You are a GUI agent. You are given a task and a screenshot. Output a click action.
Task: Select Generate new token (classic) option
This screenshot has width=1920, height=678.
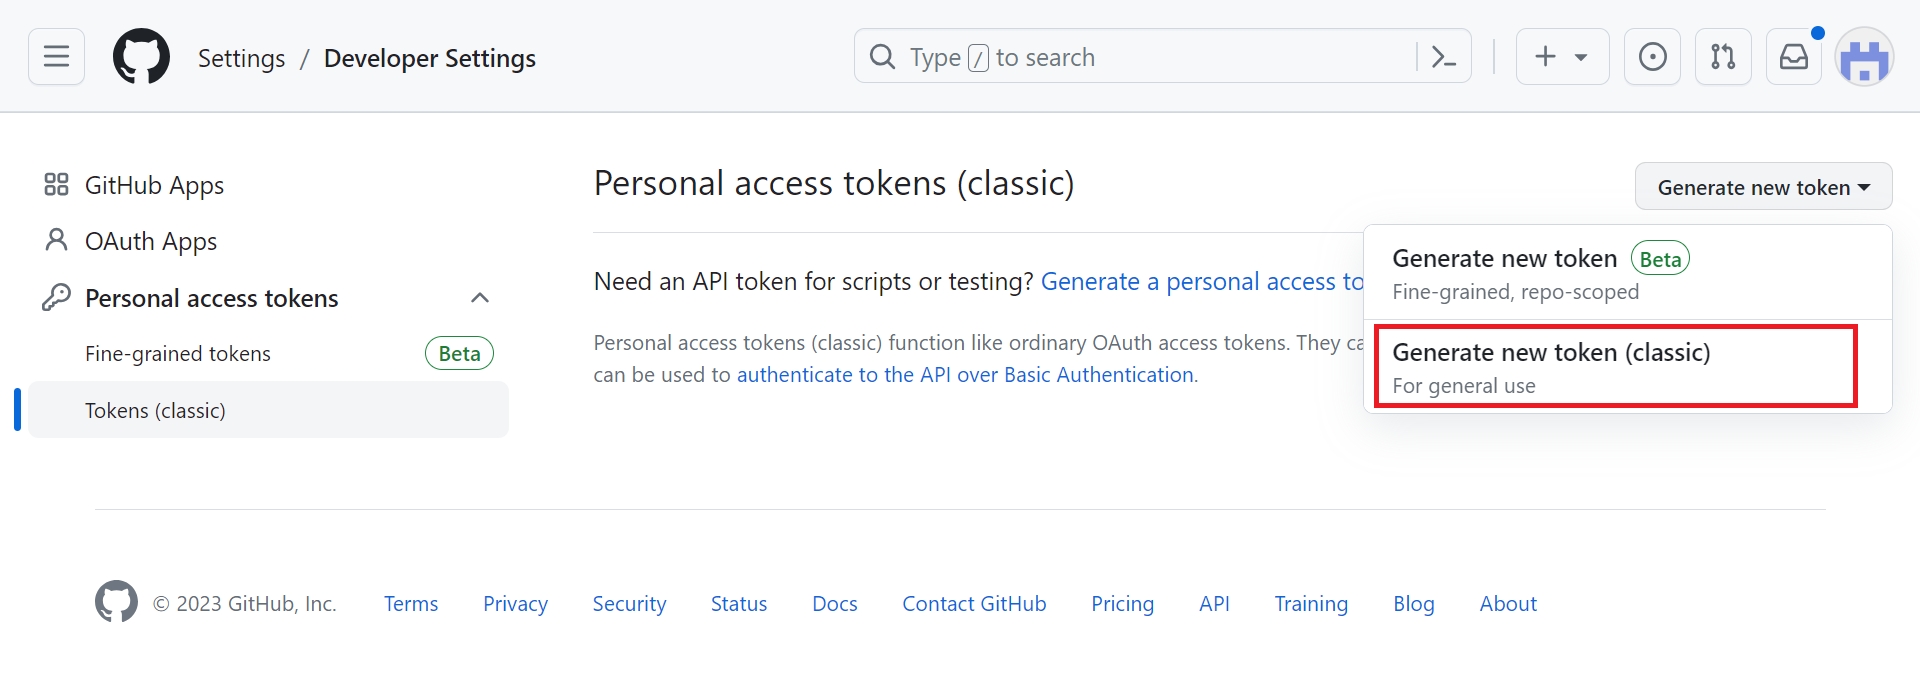point(1615,366)
